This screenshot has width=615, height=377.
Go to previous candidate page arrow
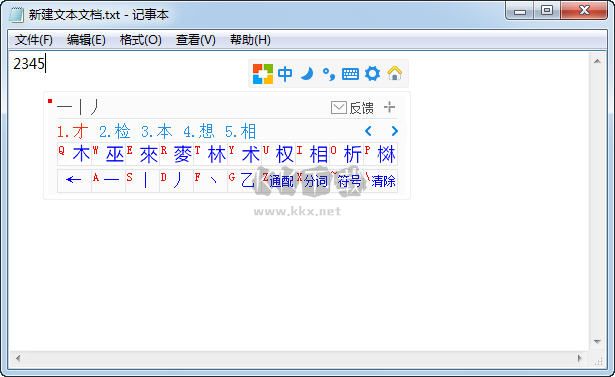(368, 131)
